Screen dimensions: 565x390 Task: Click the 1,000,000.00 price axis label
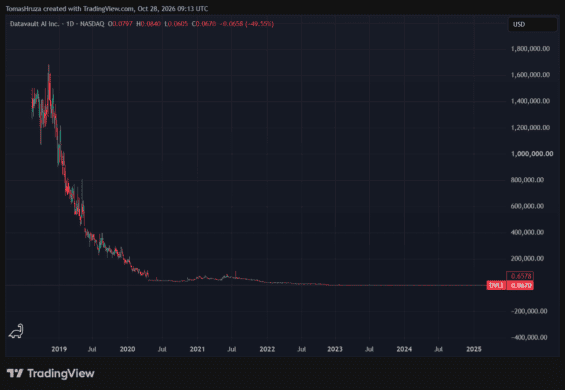pos(532,154)
